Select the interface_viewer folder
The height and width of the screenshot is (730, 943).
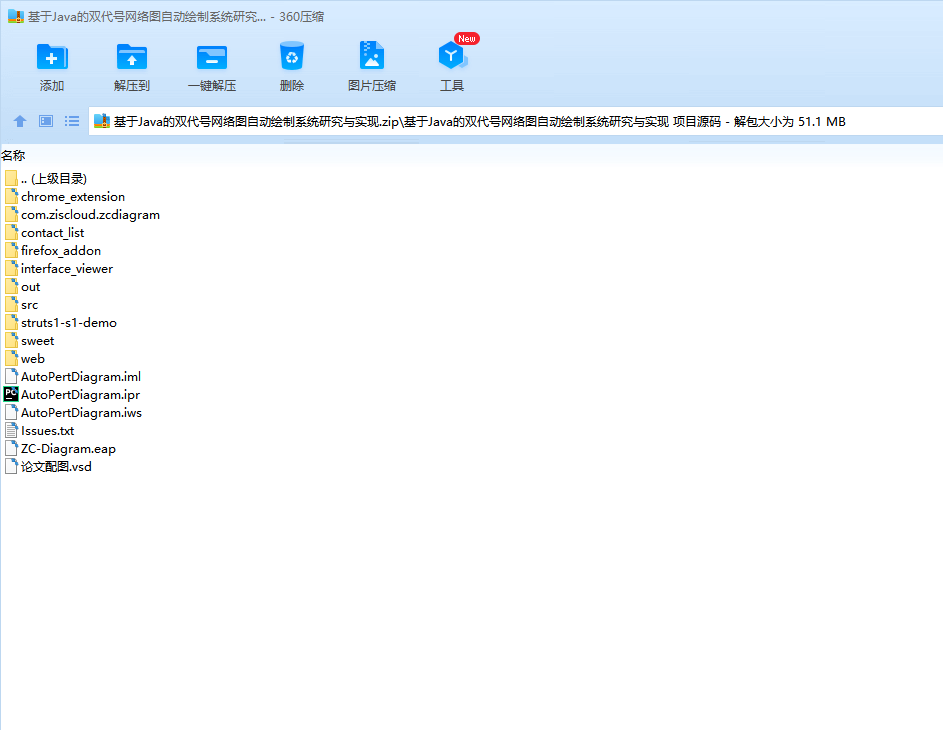coord(58,269)
